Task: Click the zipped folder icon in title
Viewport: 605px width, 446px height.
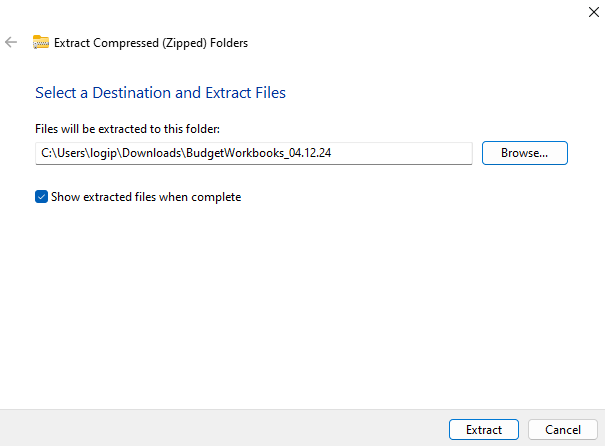Action: [x=41, y=42]
